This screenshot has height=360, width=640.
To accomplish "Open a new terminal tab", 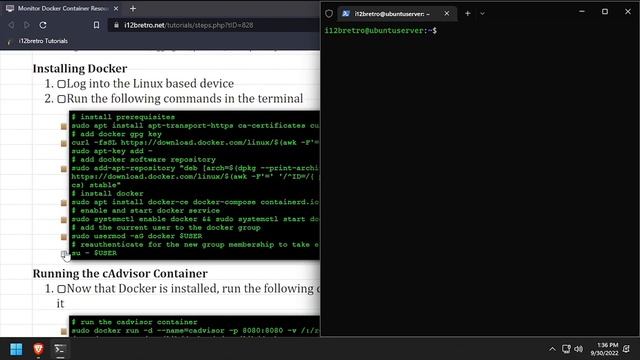I will pos(468,13).
